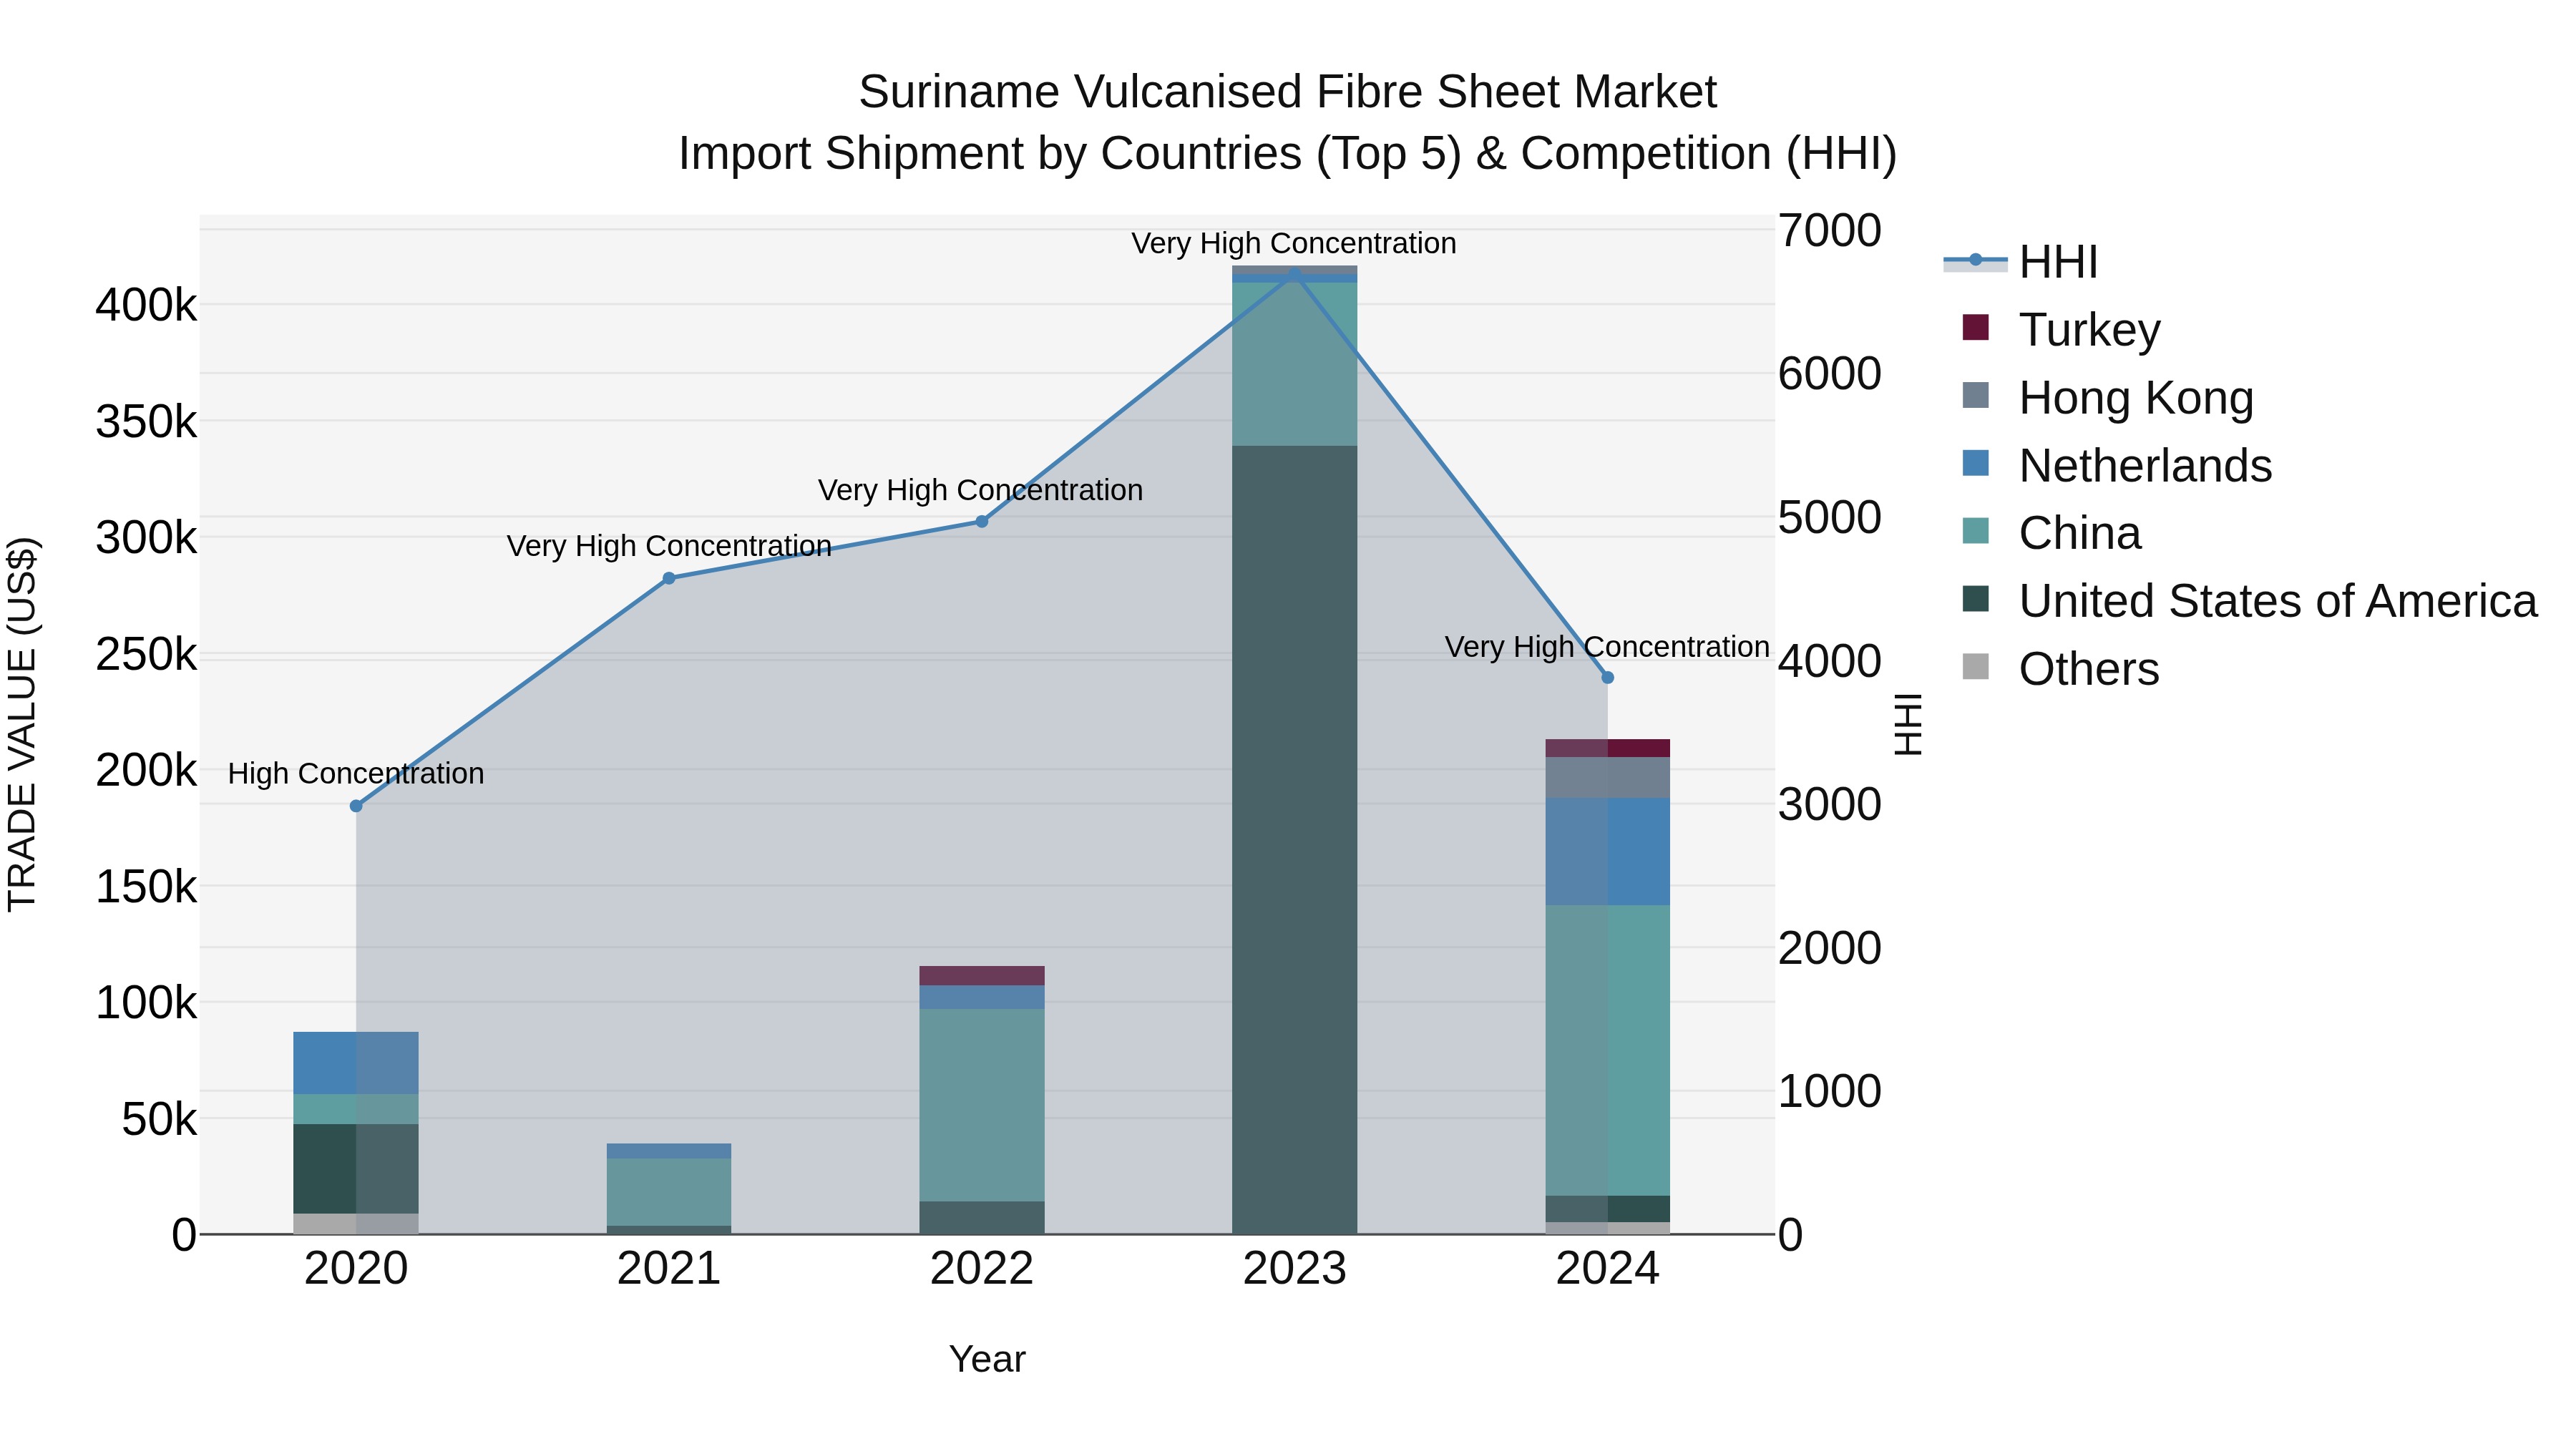Click 'Very High Concentration' annotation above 2024
This screenshot has height=1449, width=2576.
pyautogui.click(x=1608, y=647)
